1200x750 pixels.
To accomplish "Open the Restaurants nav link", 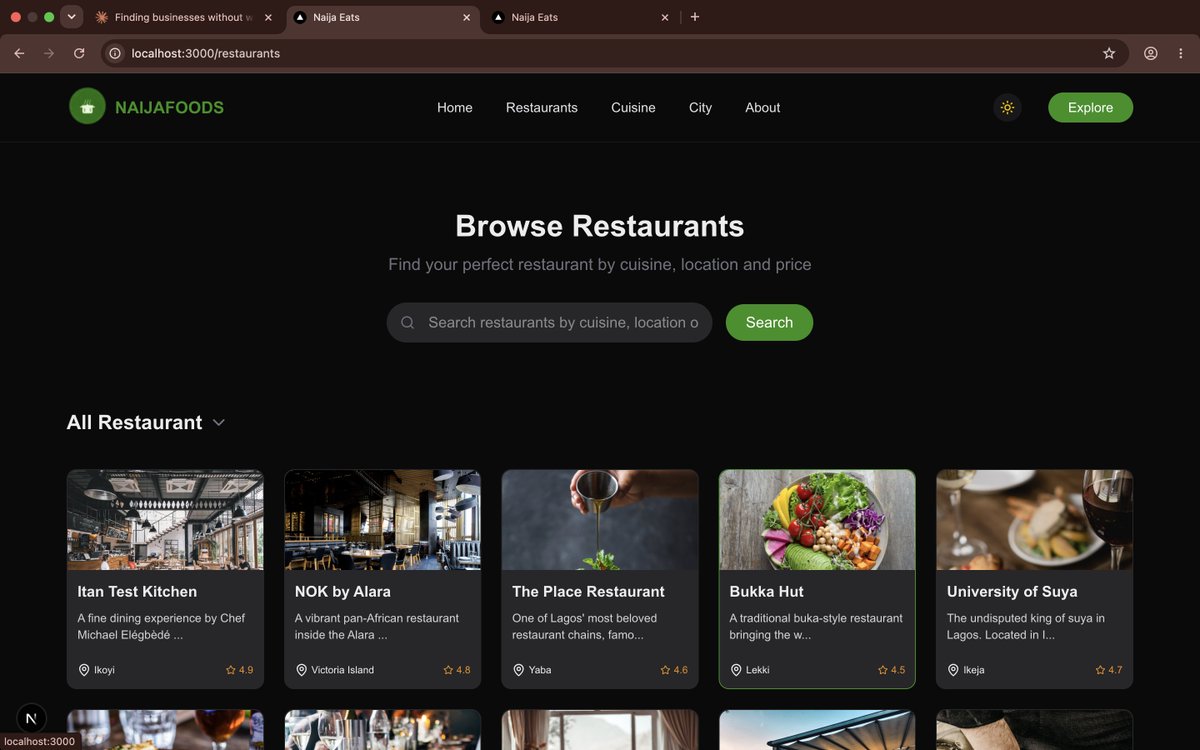I will [x=542, y=107].
